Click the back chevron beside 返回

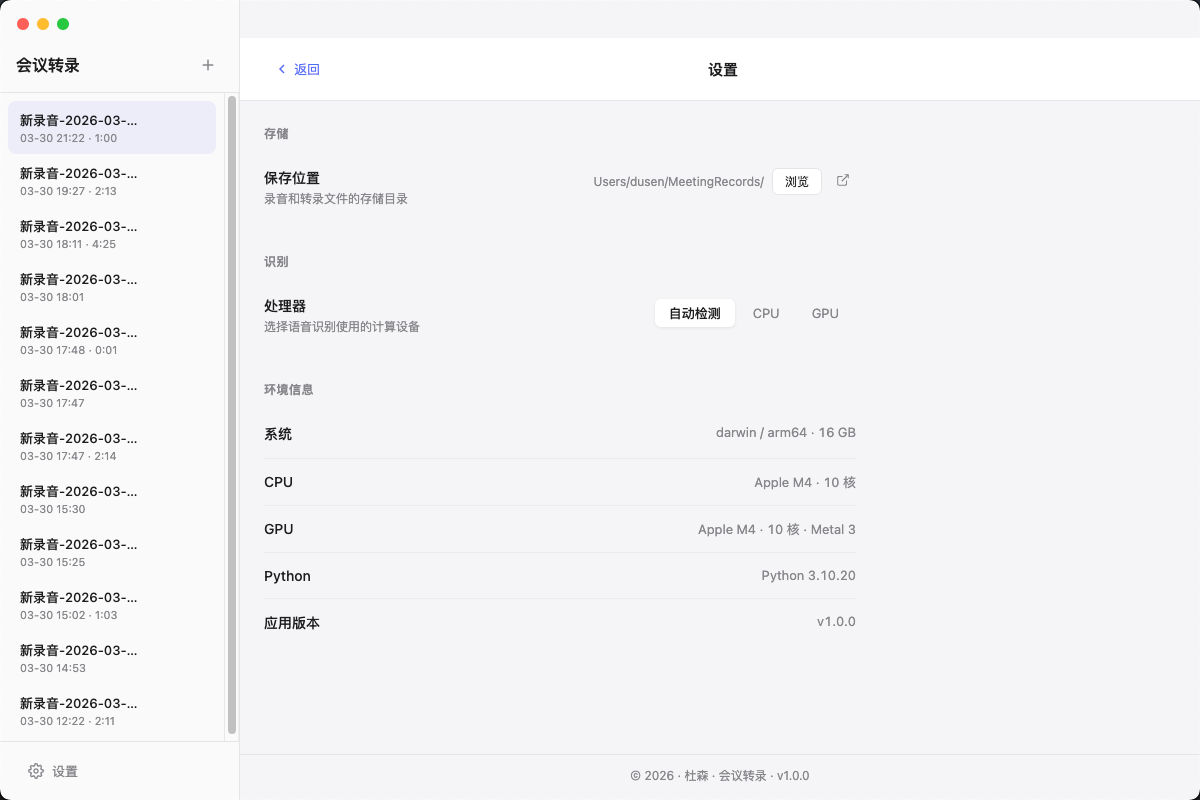point(282,69)
